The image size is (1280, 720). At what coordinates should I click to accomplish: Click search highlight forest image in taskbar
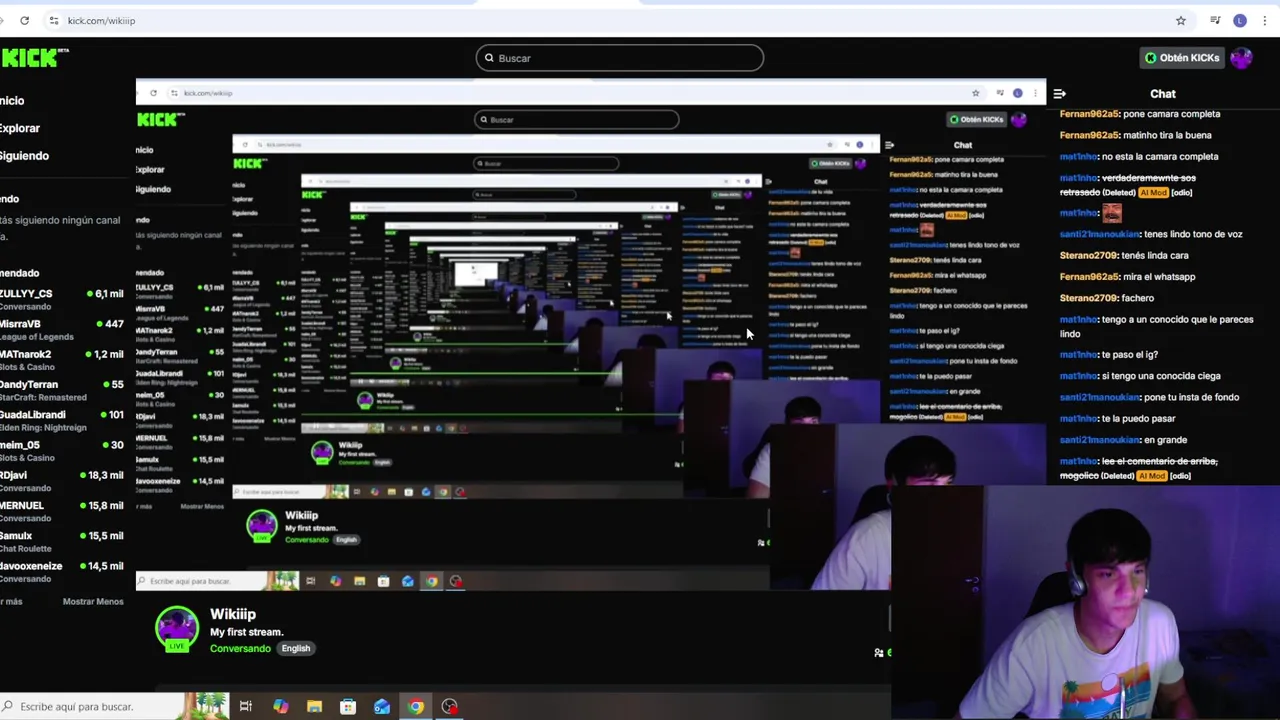(206, 706)
